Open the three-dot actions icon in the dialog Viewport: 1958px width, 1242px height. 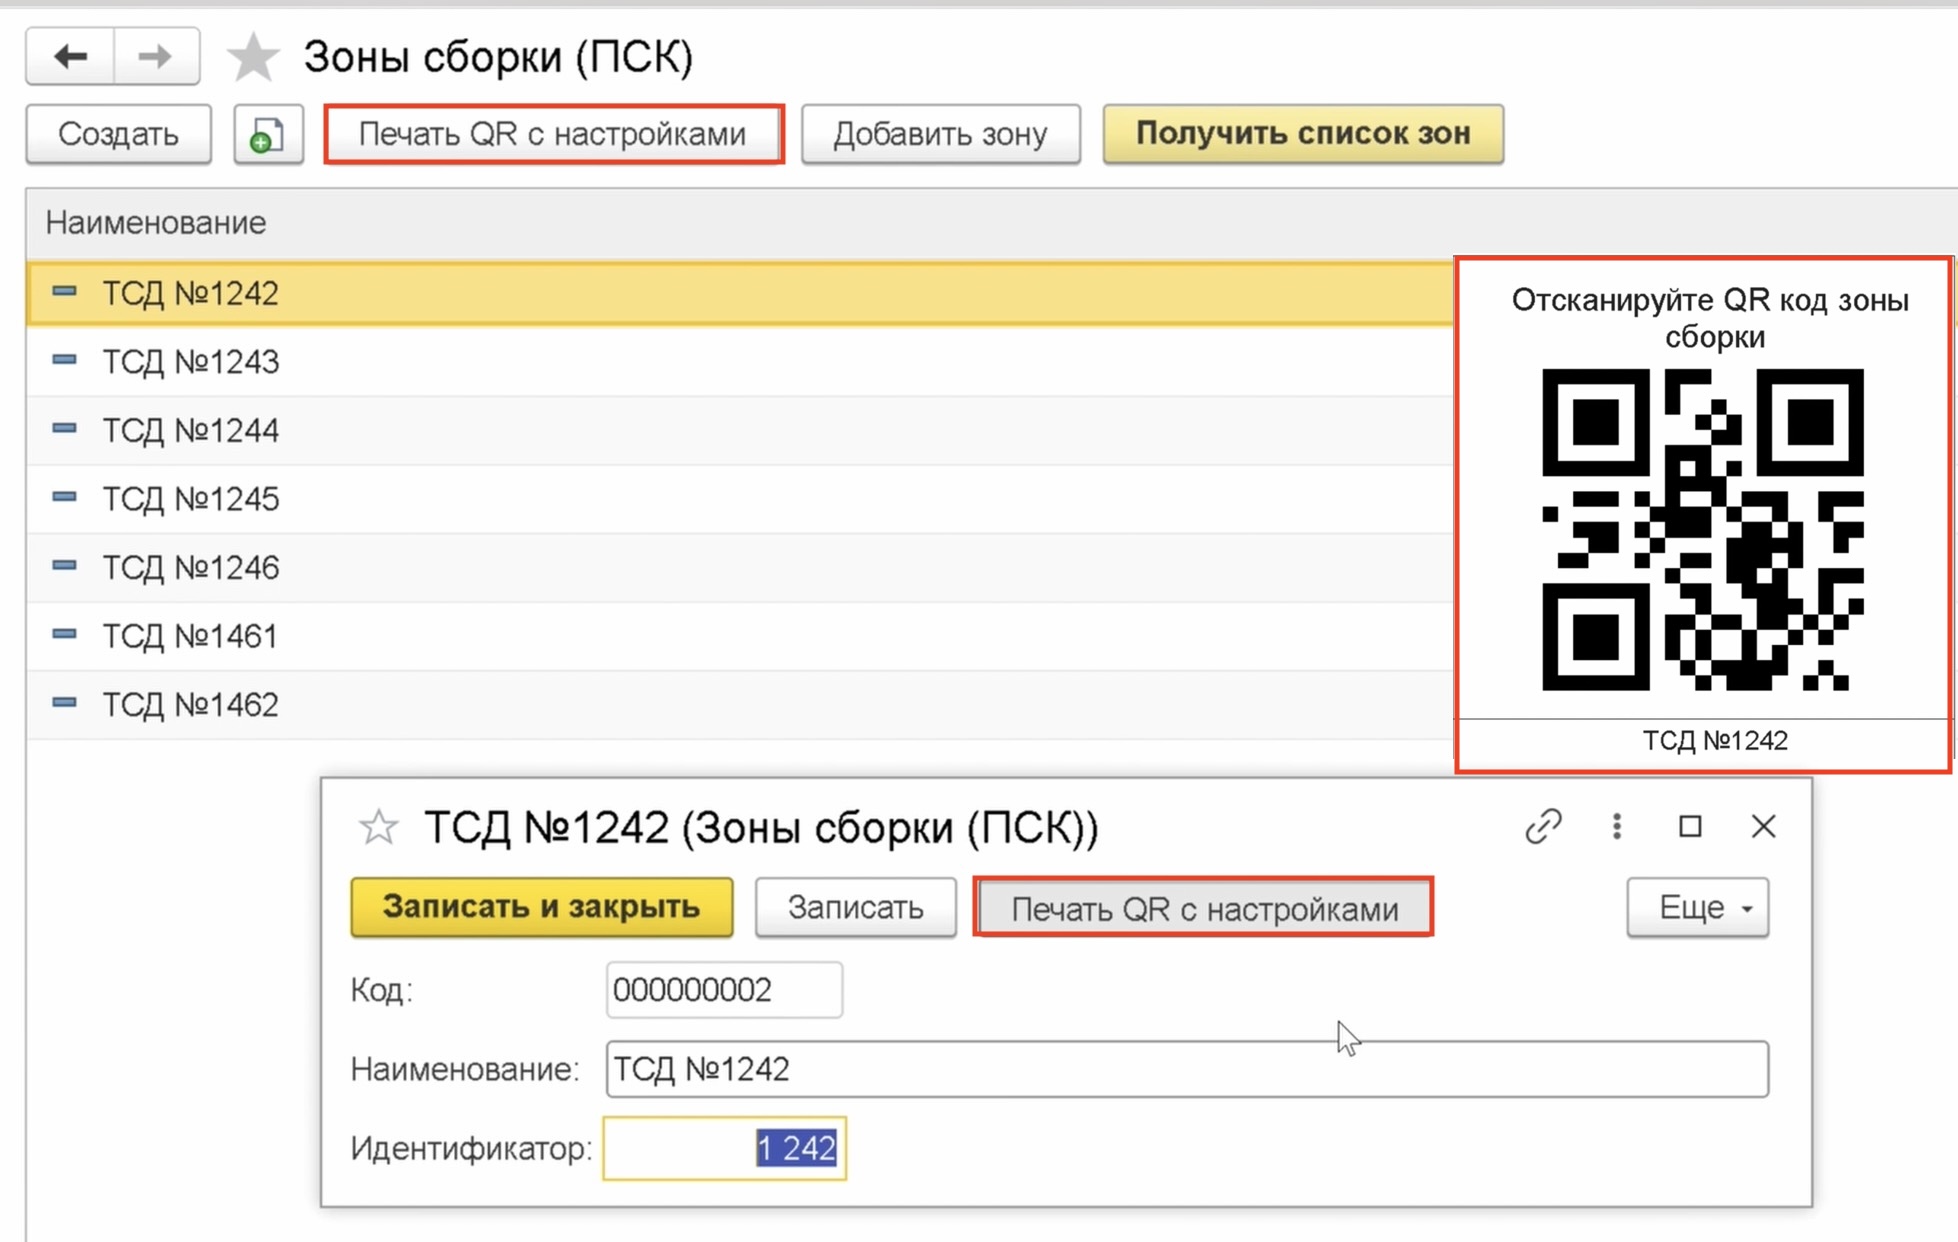(x=1616, y=827)
